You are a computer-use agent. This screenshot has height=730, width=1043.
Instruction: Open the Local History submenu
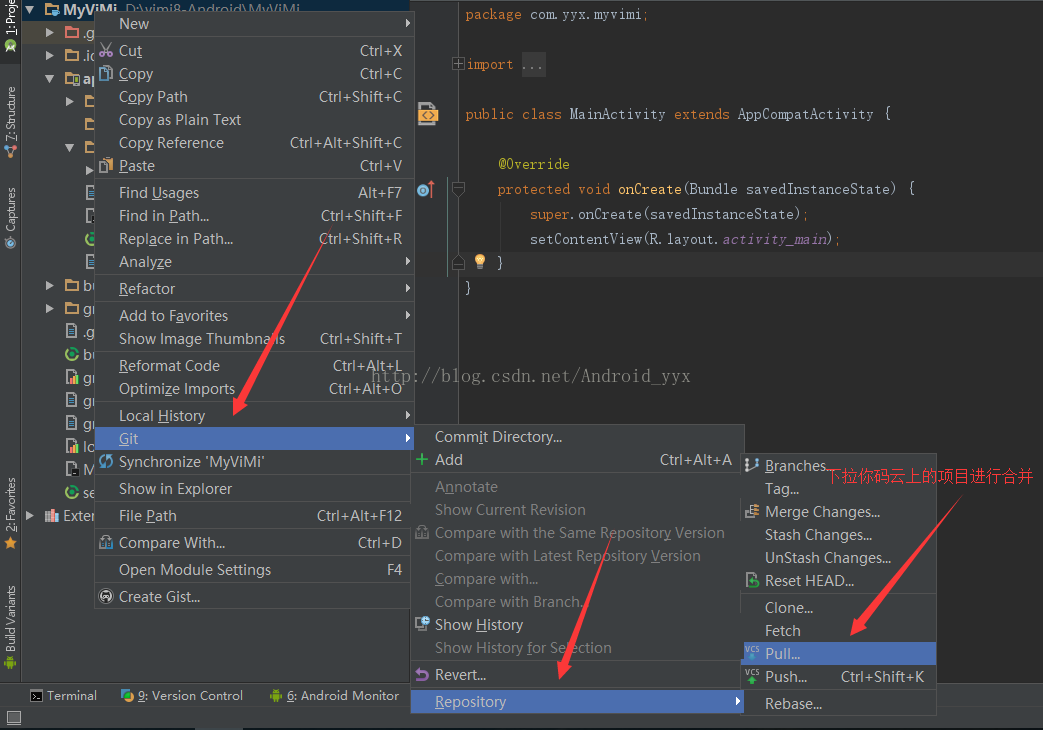(254, 415)
